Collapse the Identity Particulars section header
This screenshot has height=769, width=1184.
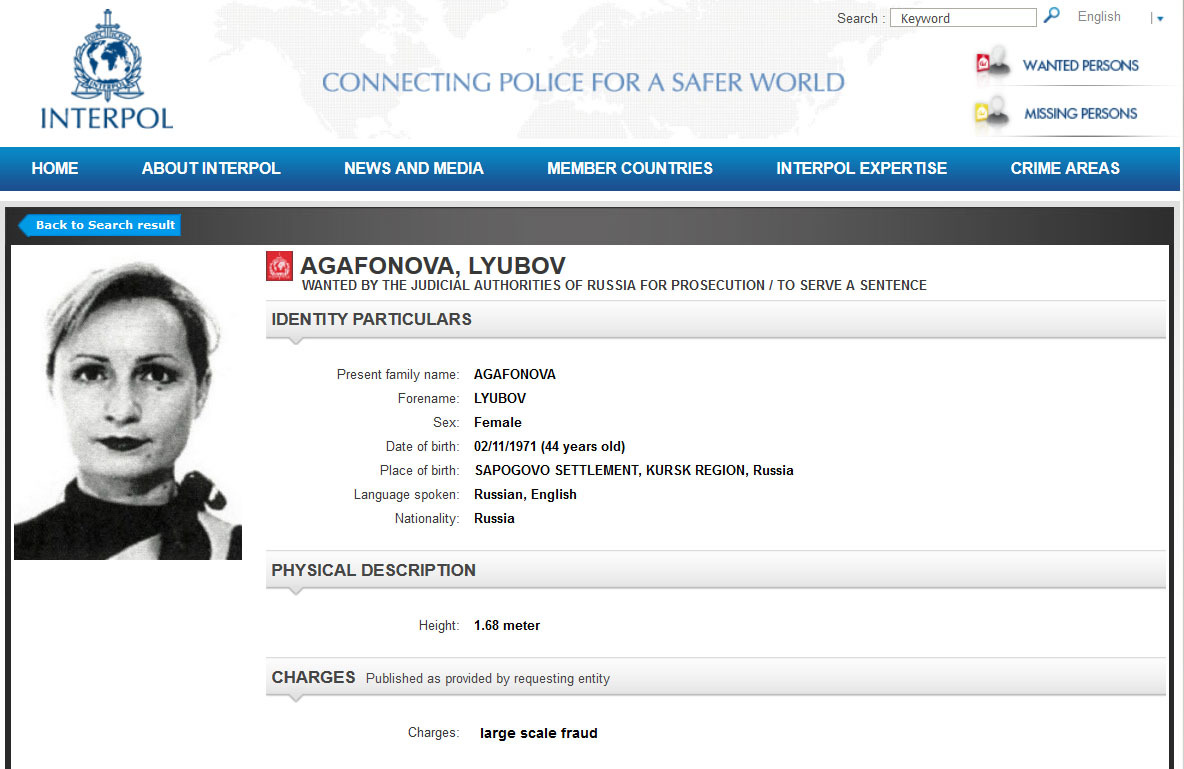click(715, 320)
